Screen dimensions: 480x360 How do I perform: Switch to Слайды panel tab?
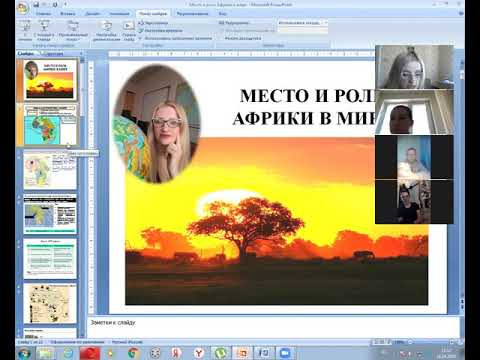click(x=26, y=53)
